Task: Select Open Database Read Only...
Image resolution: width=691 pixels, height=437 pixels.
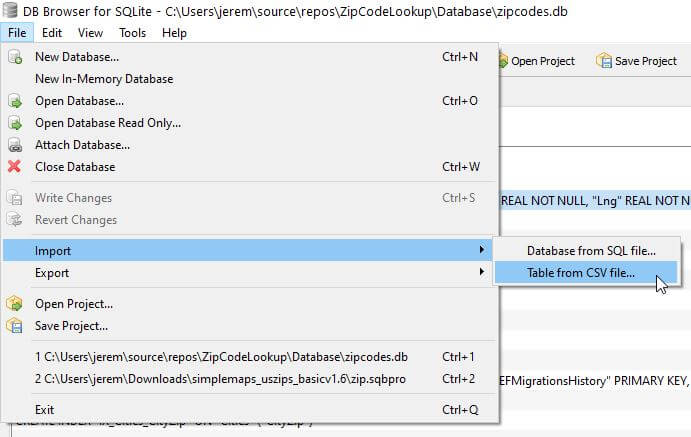Action: 250,123
